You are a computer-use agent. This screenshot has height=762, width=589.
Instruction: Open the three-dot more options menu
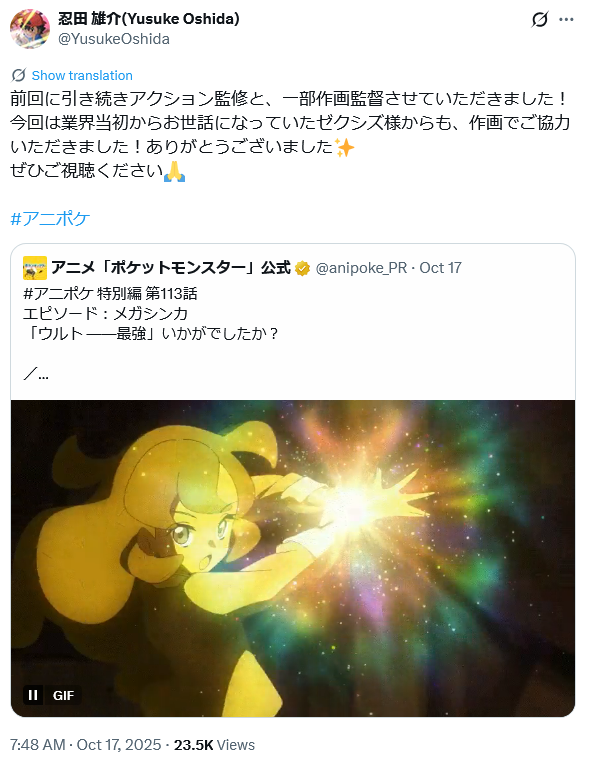point(566,19)
